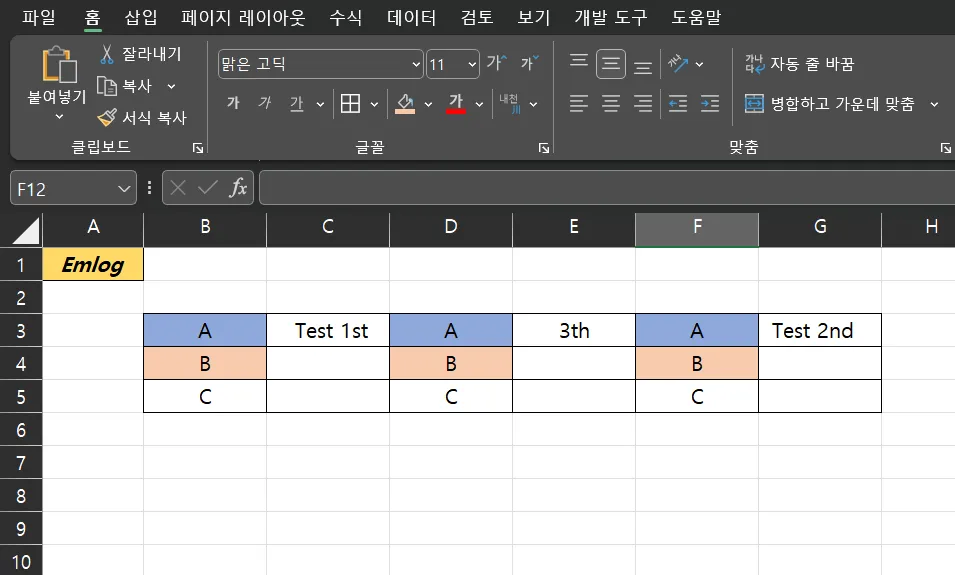Image resolution: width=955 pixels, height=575 pixels.
Task: Center text horizontally
Action: [611, 104]
